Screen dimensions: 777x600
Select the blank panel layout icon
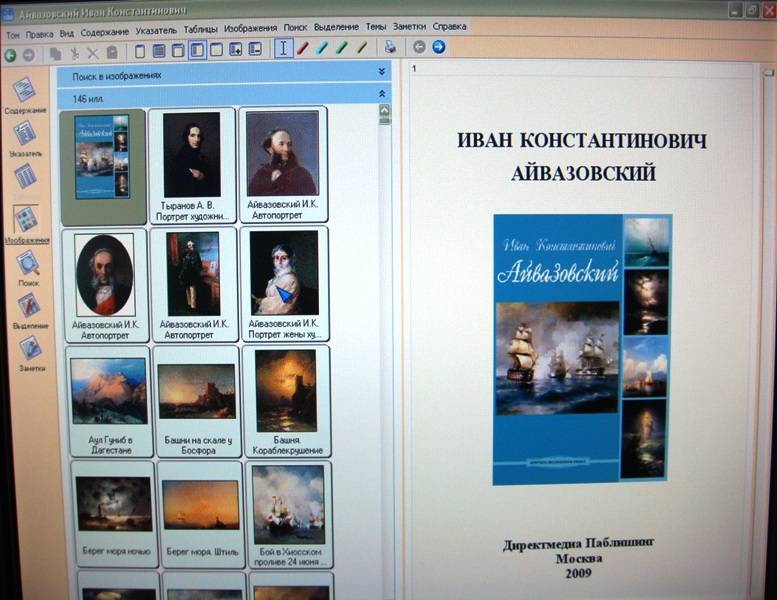tap(217, 50)
